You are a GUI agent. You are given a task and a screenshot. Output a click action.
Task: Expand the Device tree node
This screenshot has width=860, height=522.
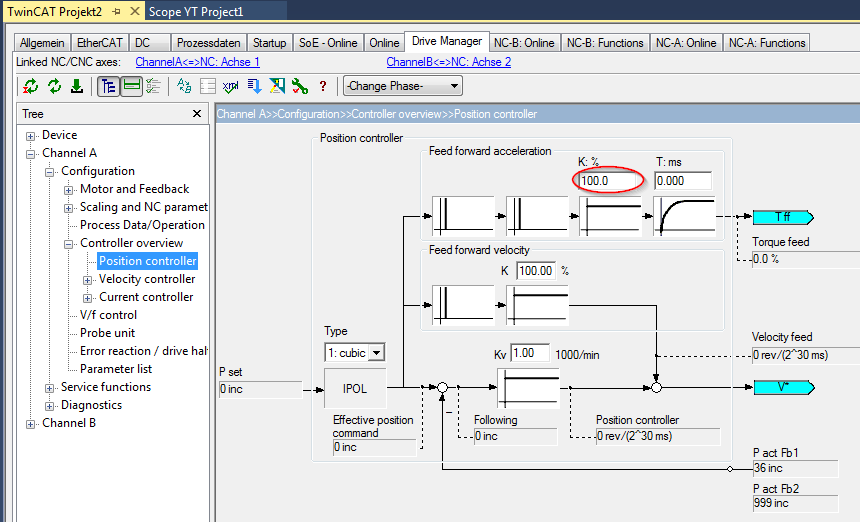31,136
